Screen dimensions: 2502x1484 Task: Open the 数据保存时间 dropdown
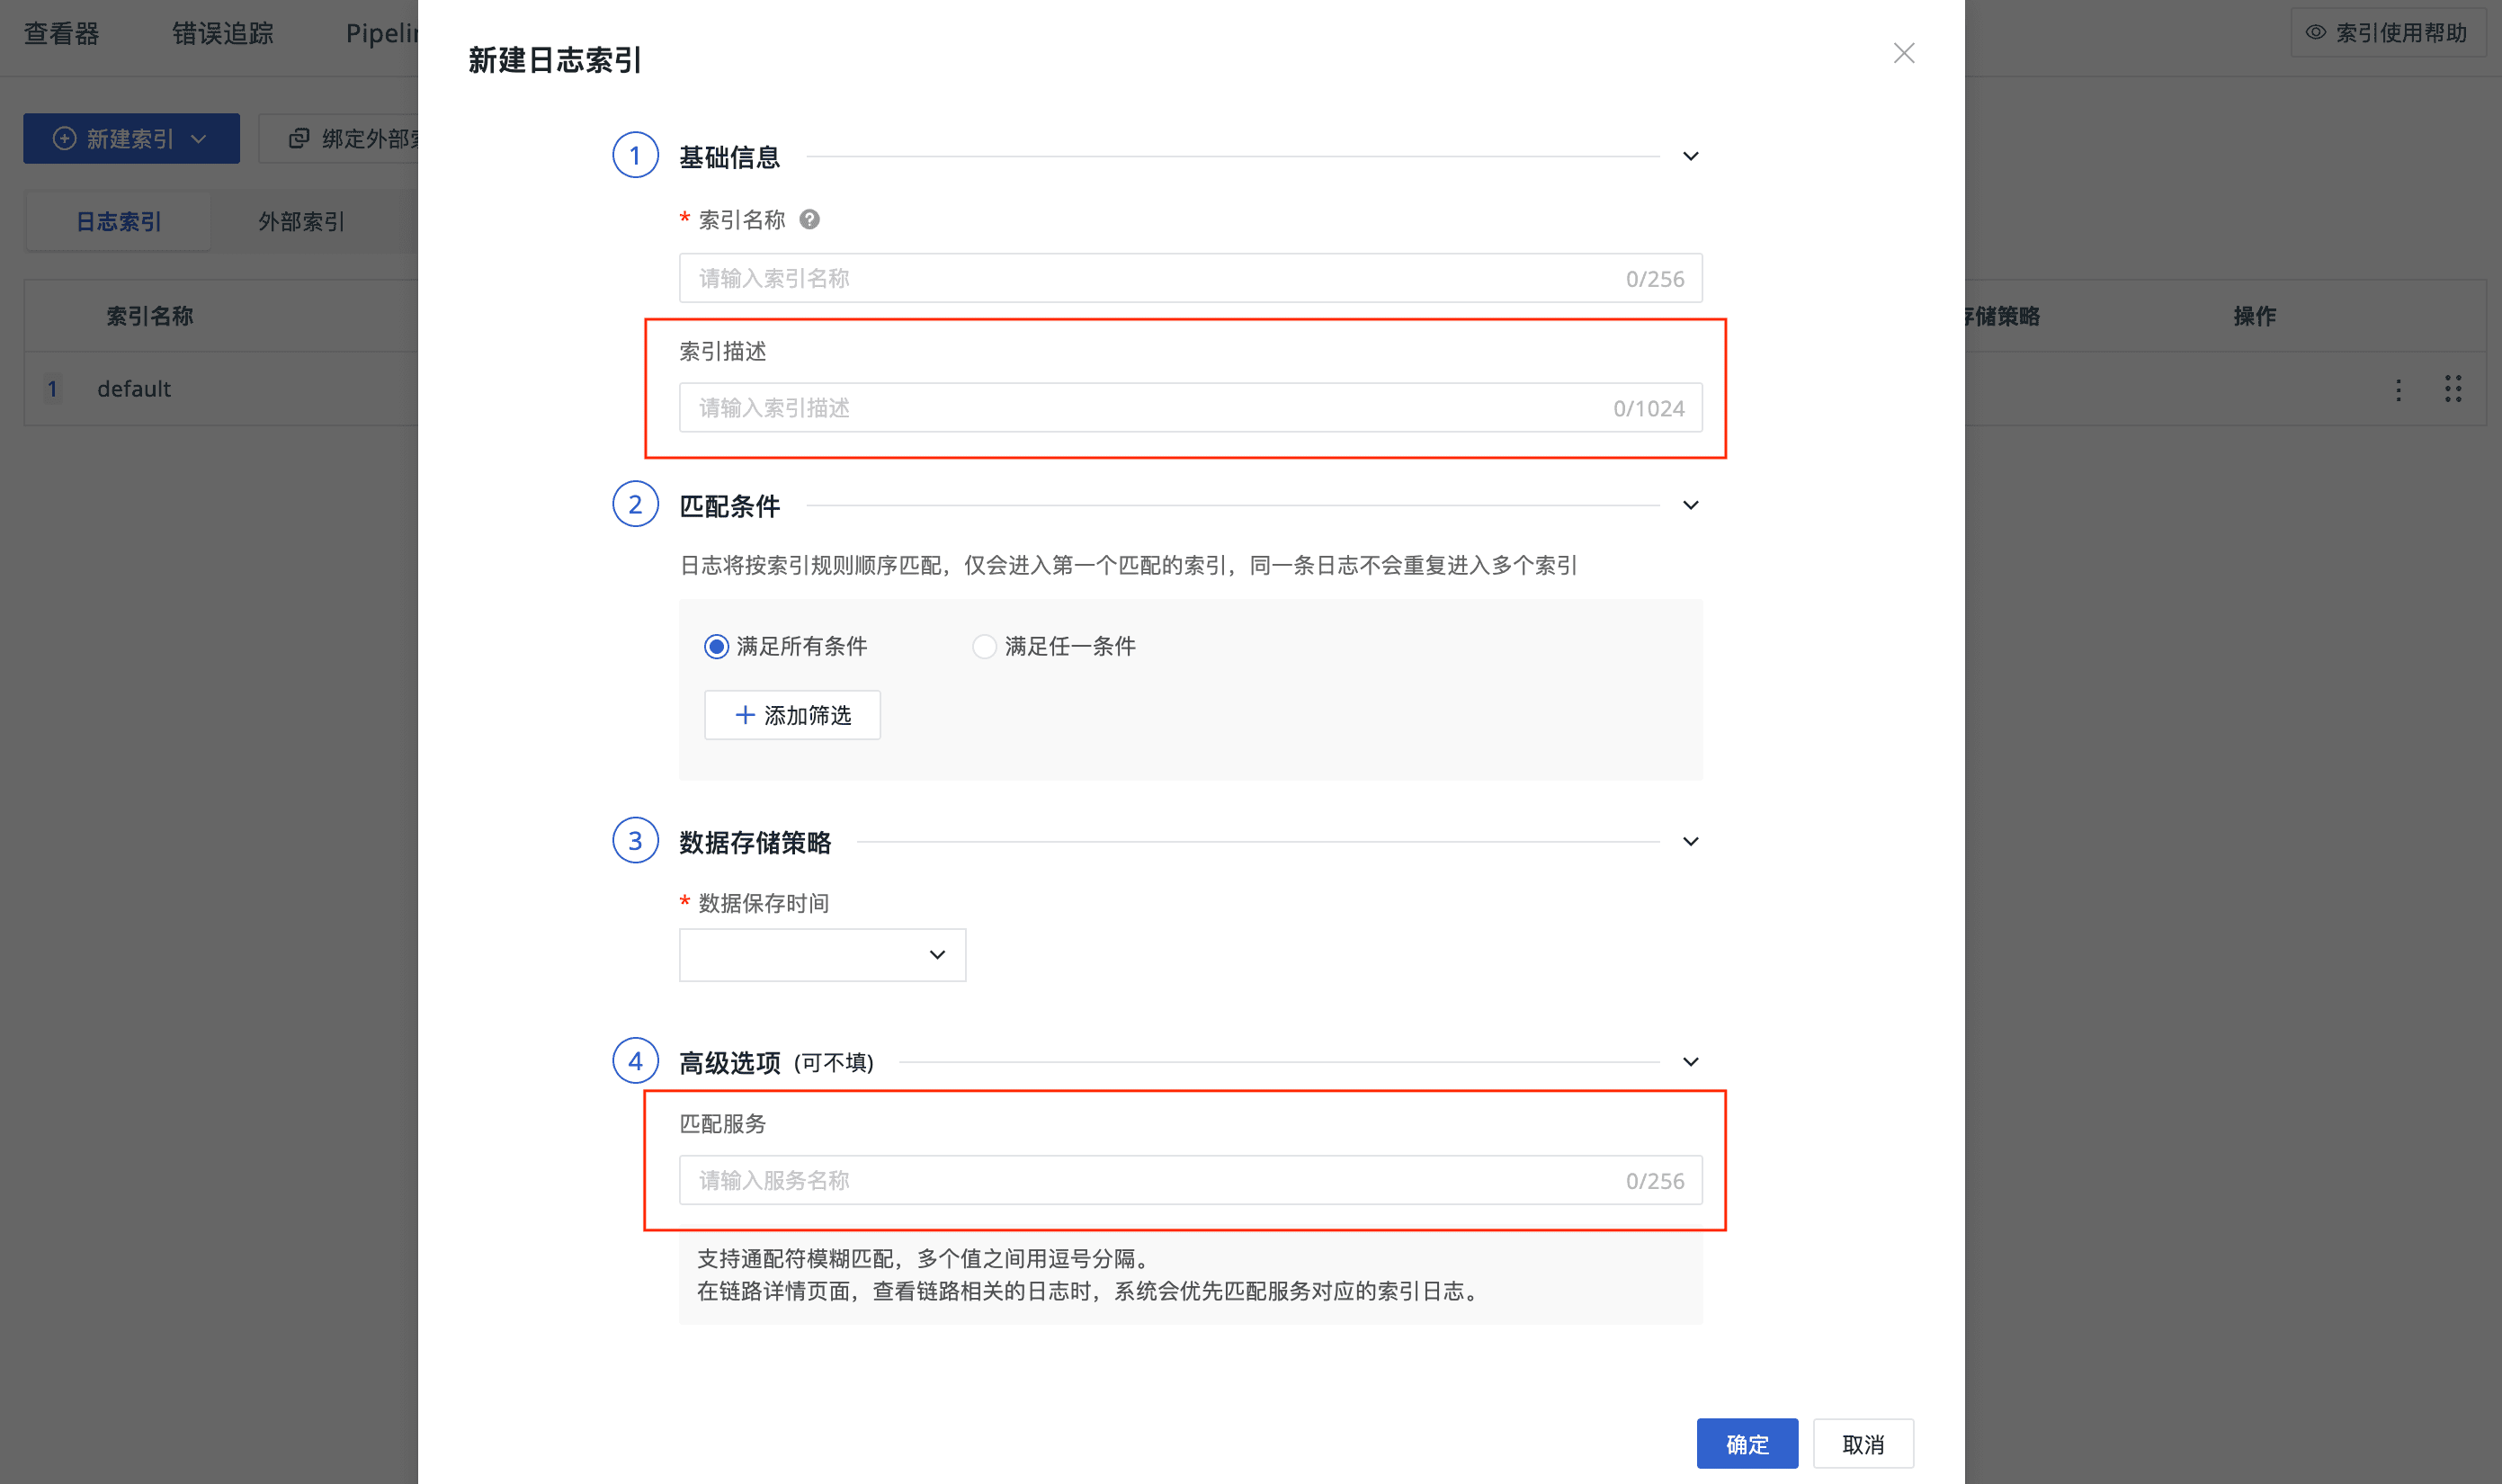click(x=822, y=955)
